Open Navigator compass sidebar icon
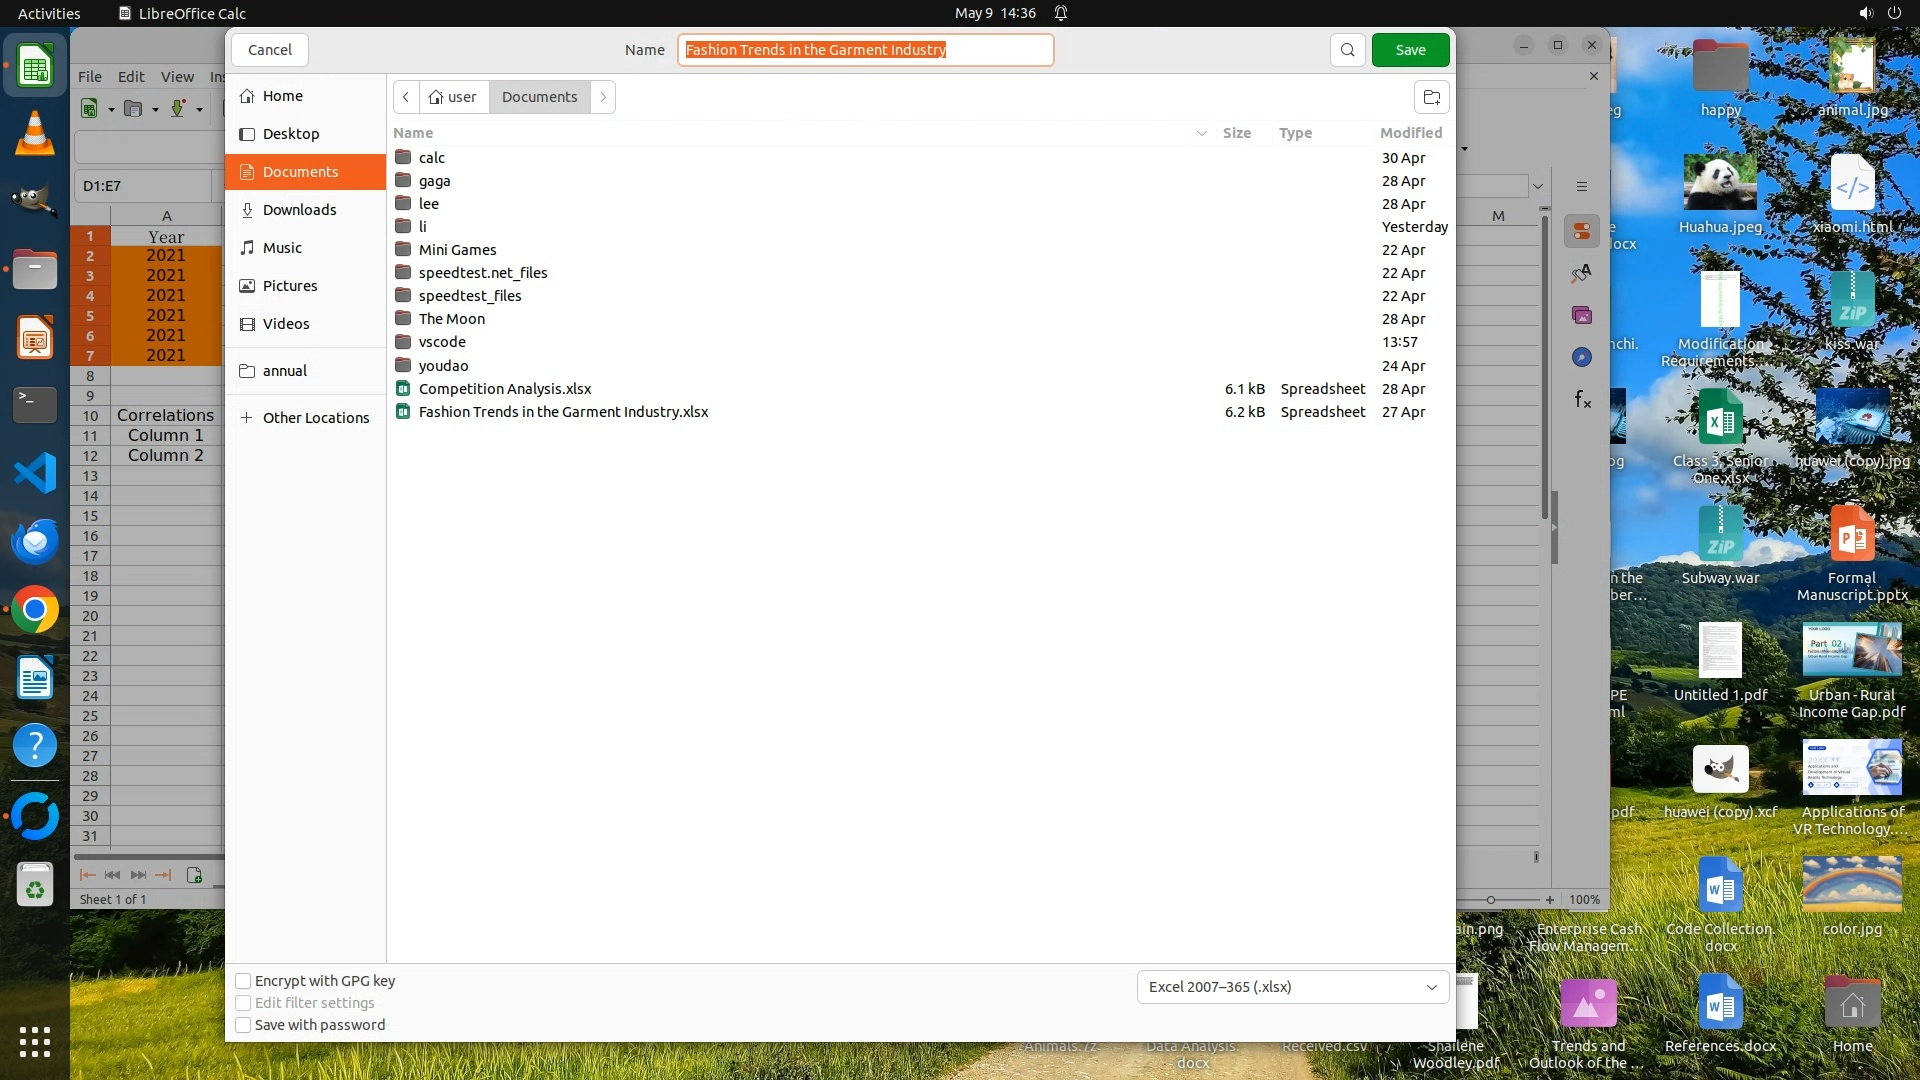The image size is (1920, 1080). click(x=1581, y=357)
